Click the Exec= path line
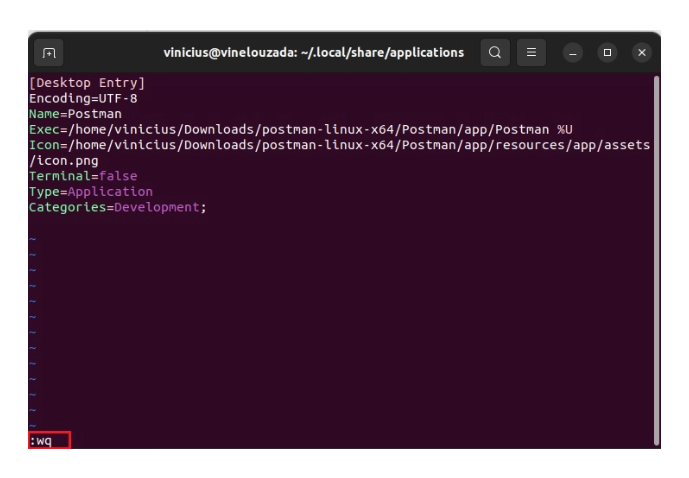Image resolution: width=689 pixels, height=478 pixels. 301,130
